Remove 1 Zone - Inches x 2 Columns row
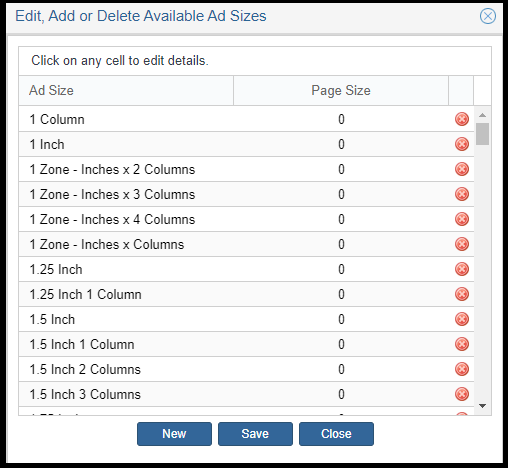This screenshot has width=508, height=468. point(462,169)
